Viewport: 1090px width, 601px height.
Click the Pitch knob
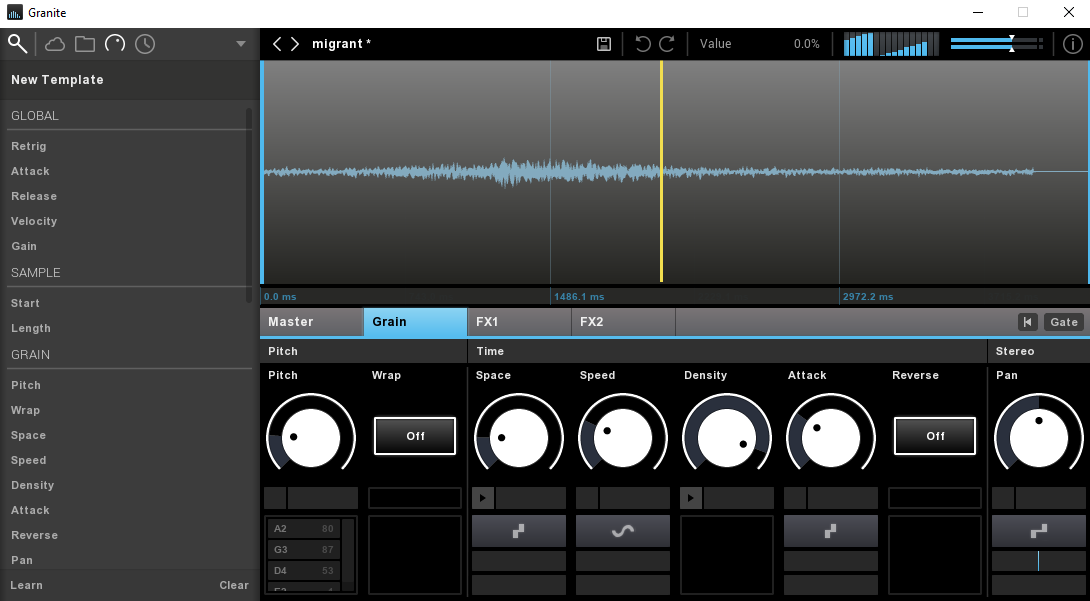pos(311,438)
